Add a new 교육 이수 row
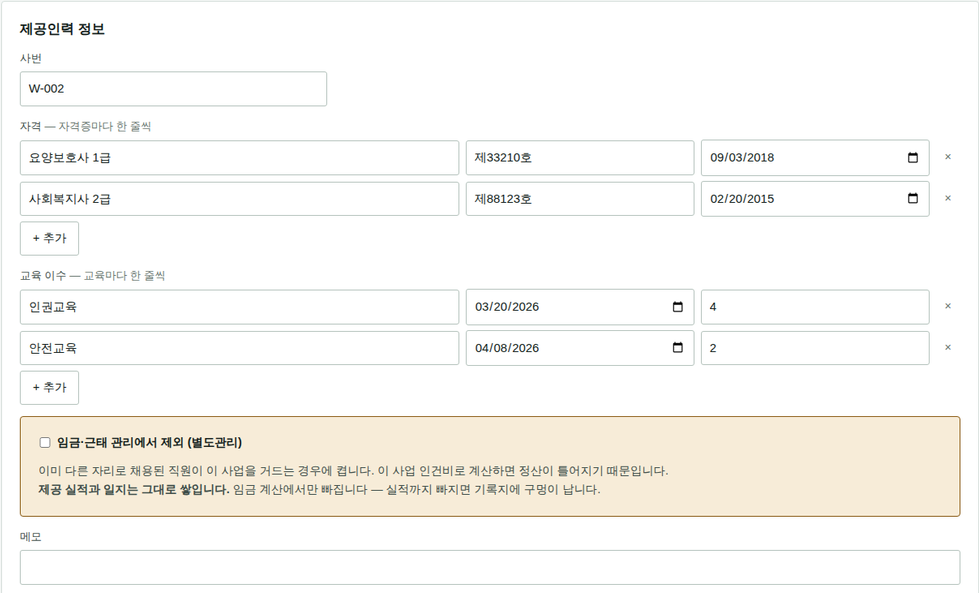This screenshot has width=979, height=593. tap(49, 388)
